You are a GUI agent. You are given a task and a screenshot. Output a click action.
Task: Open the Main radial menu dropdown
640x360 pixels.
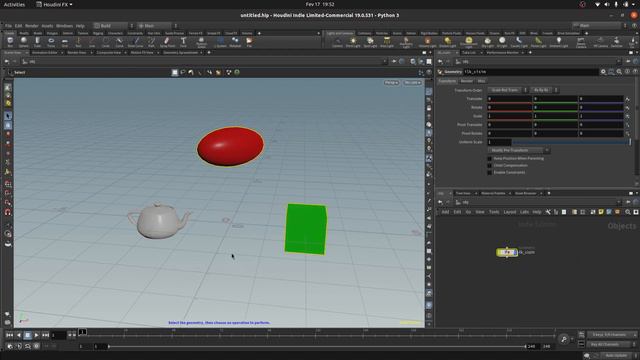[x=157, y=26]
